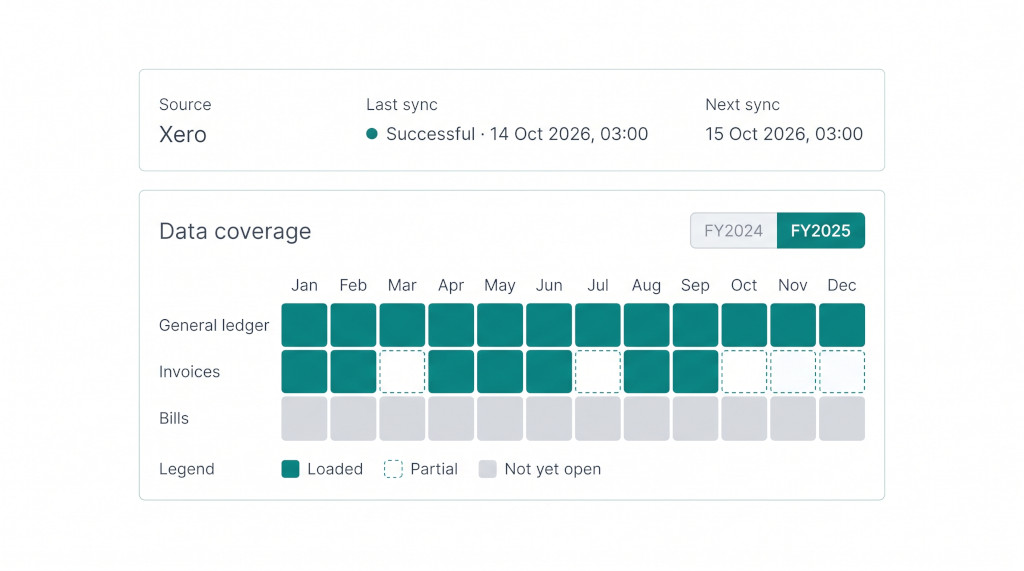Click the 'General ledger' row label

[x=214, y=325]
